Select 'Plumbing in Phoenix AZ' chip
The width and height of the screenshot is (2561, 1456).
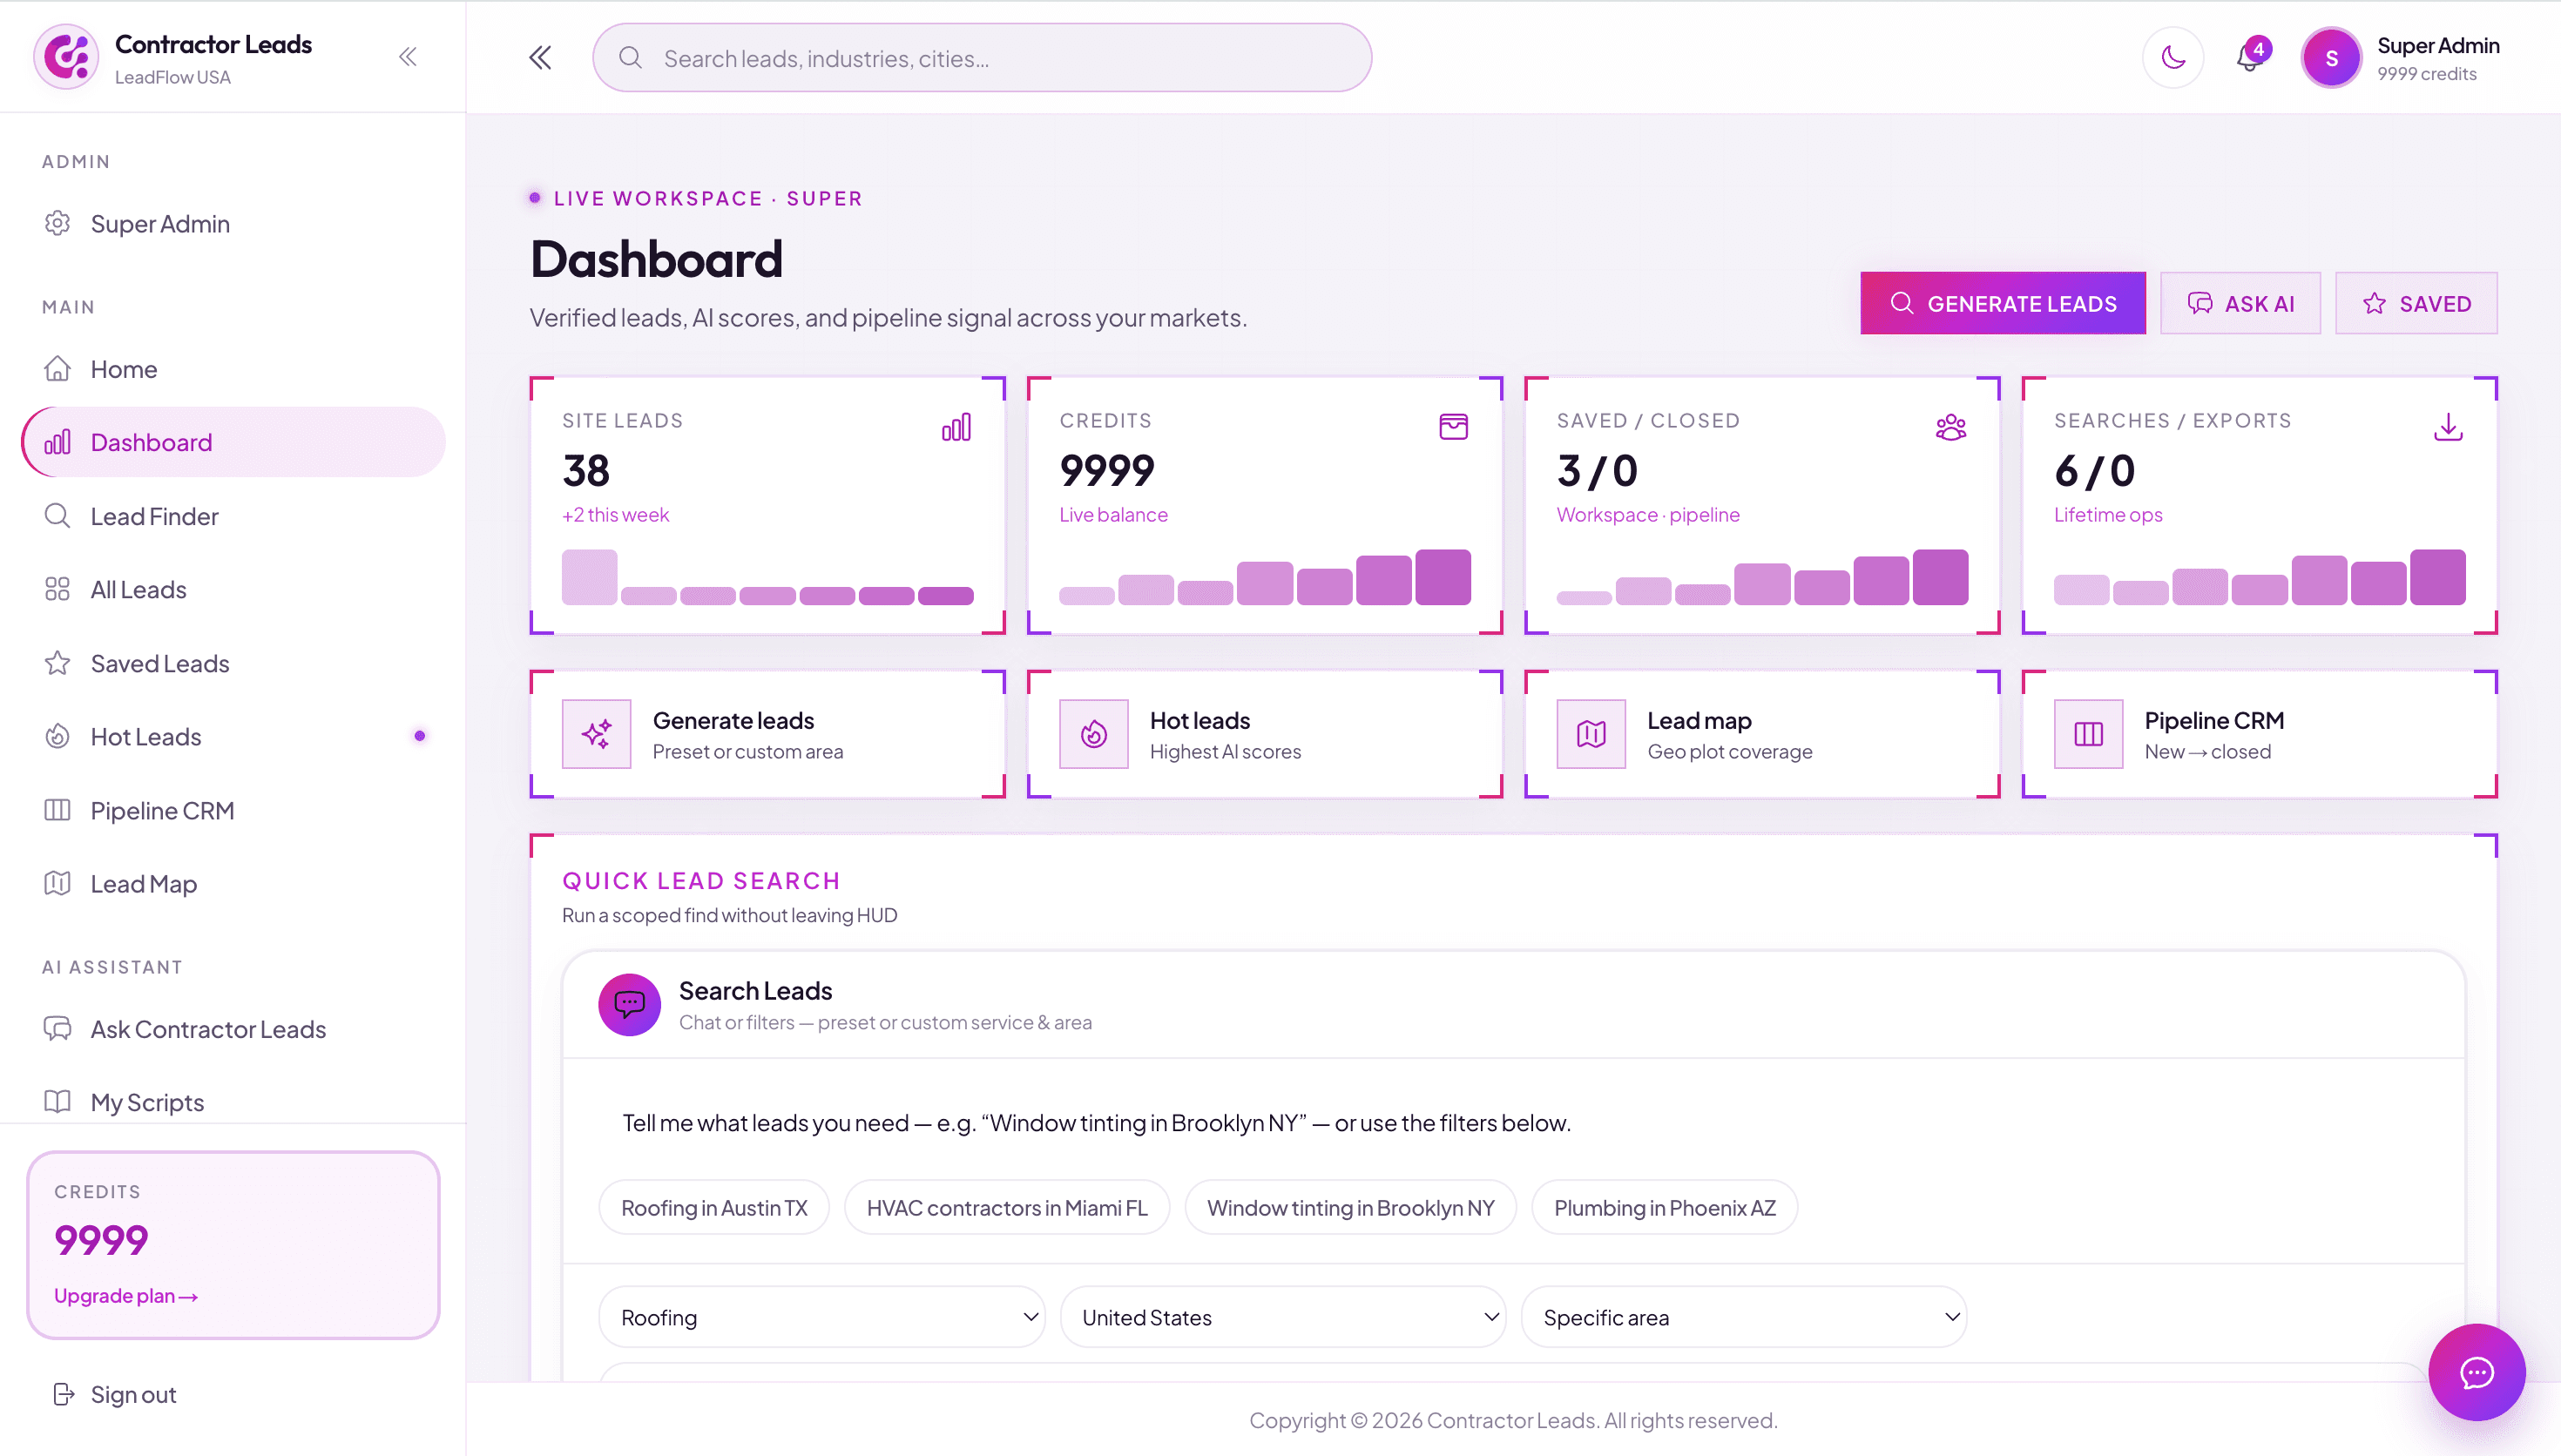pos(1664,1207)
